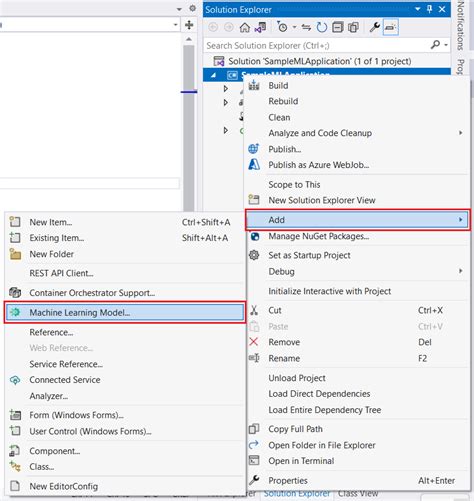Click the magnifier search icon
The image size is (474, 501).
pos(435,44)
